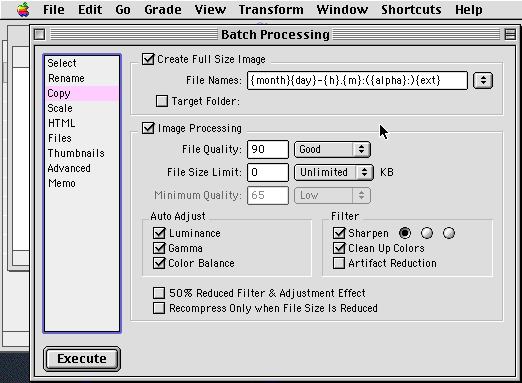522x383 pixels.
Task: Enable 50% Reduced Filter & Adjustment Effect
Action: (159, 293)
